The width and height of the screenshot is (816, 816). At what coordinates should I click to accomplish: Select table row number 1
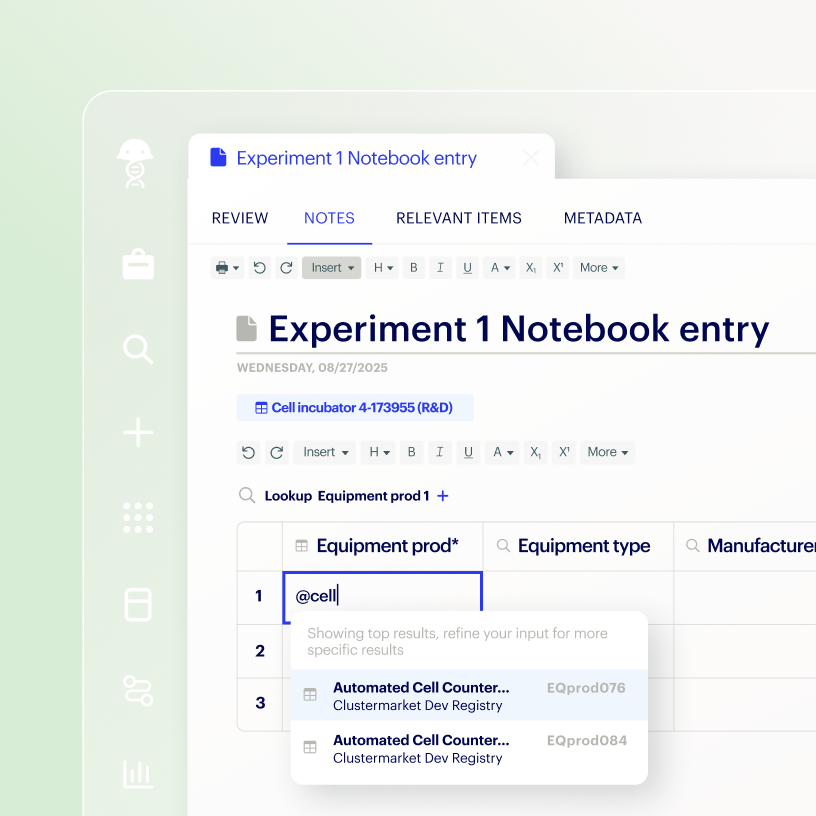[260, 596]
